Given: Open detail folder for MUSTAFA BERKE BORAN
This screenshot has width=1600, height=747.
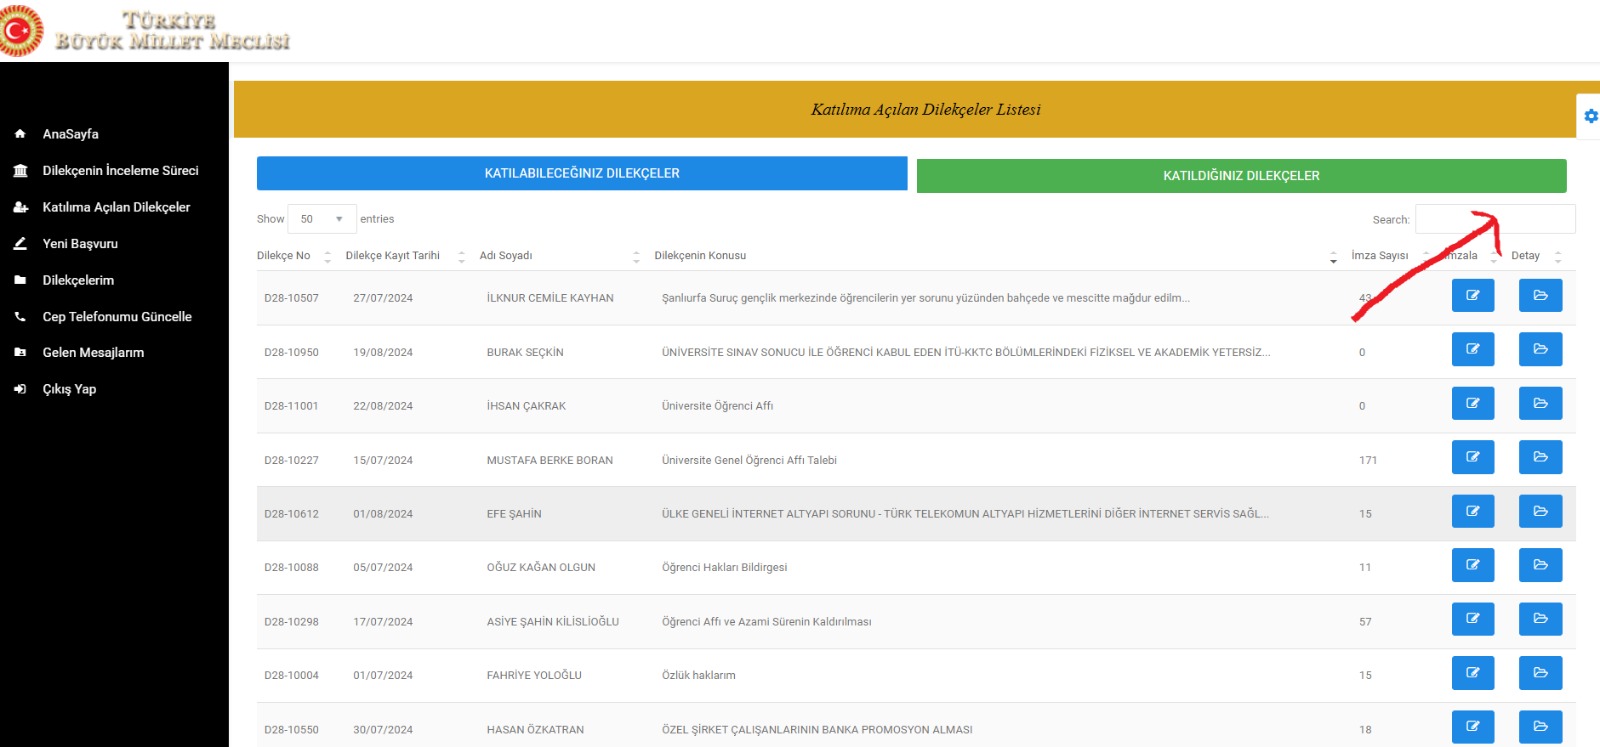Looking at the screenshot, I should coord(1540,458).
